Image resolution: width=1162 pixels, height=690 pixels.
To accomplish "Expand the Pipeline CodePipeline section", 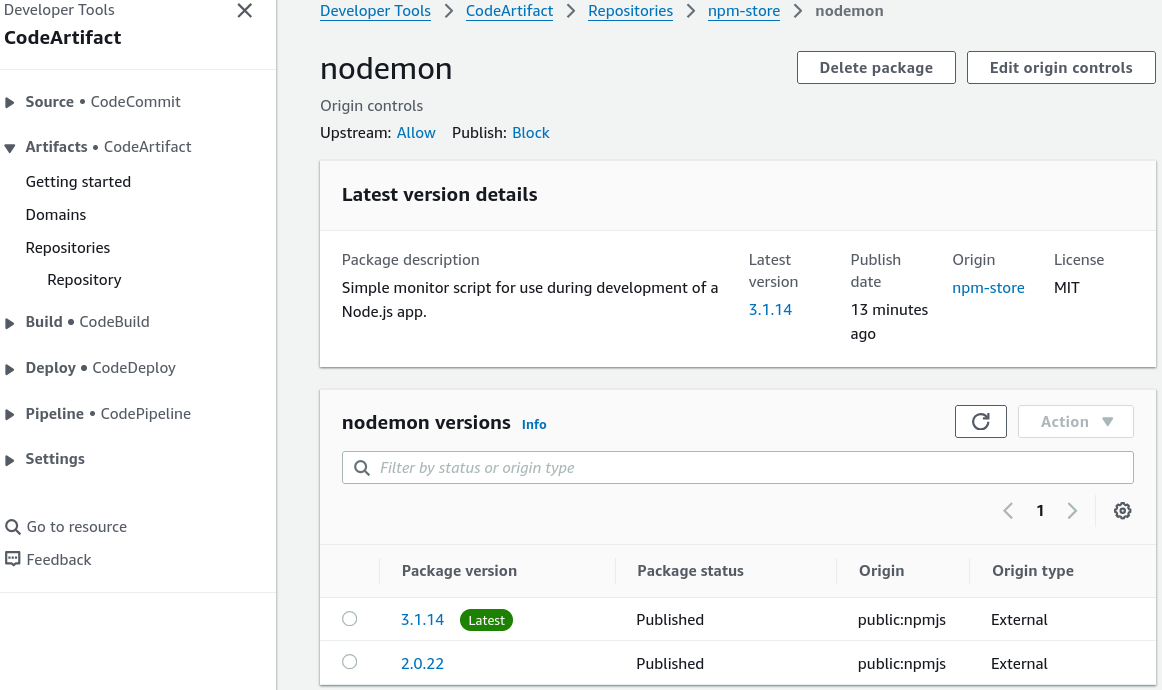I will [10, 415].
